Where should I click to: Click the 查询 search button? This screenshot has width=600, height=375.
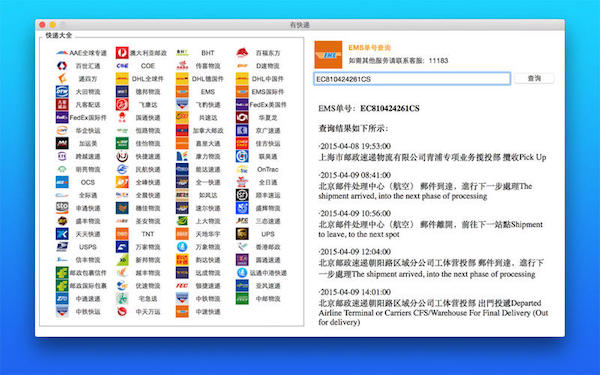pos(534,78)
